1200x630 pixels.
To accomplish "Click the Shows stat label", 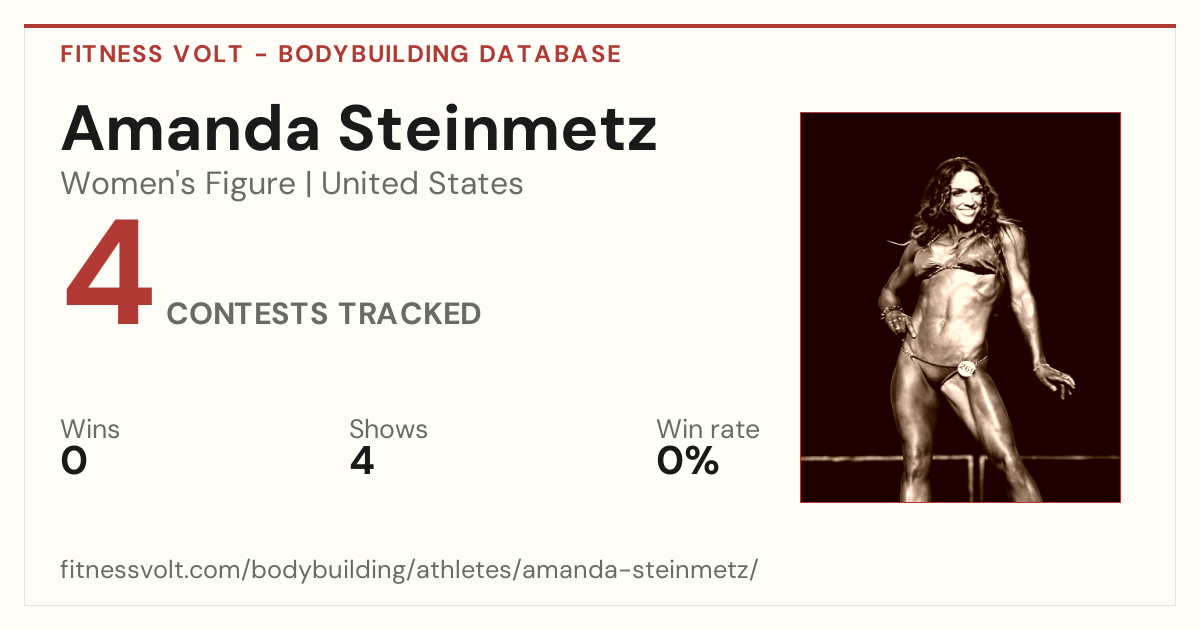I will click(x=388, y=429).
